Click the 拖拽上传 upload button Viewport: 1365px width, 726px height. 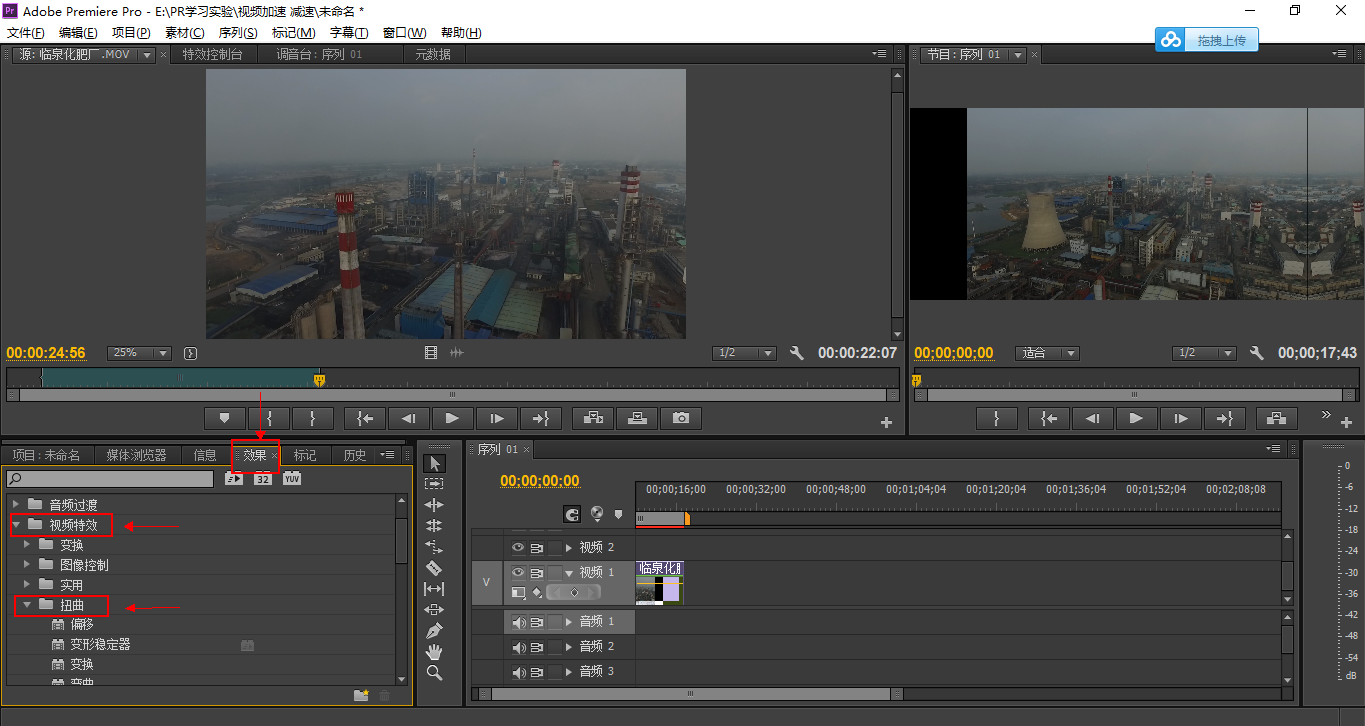click(x=1207, y=40)
